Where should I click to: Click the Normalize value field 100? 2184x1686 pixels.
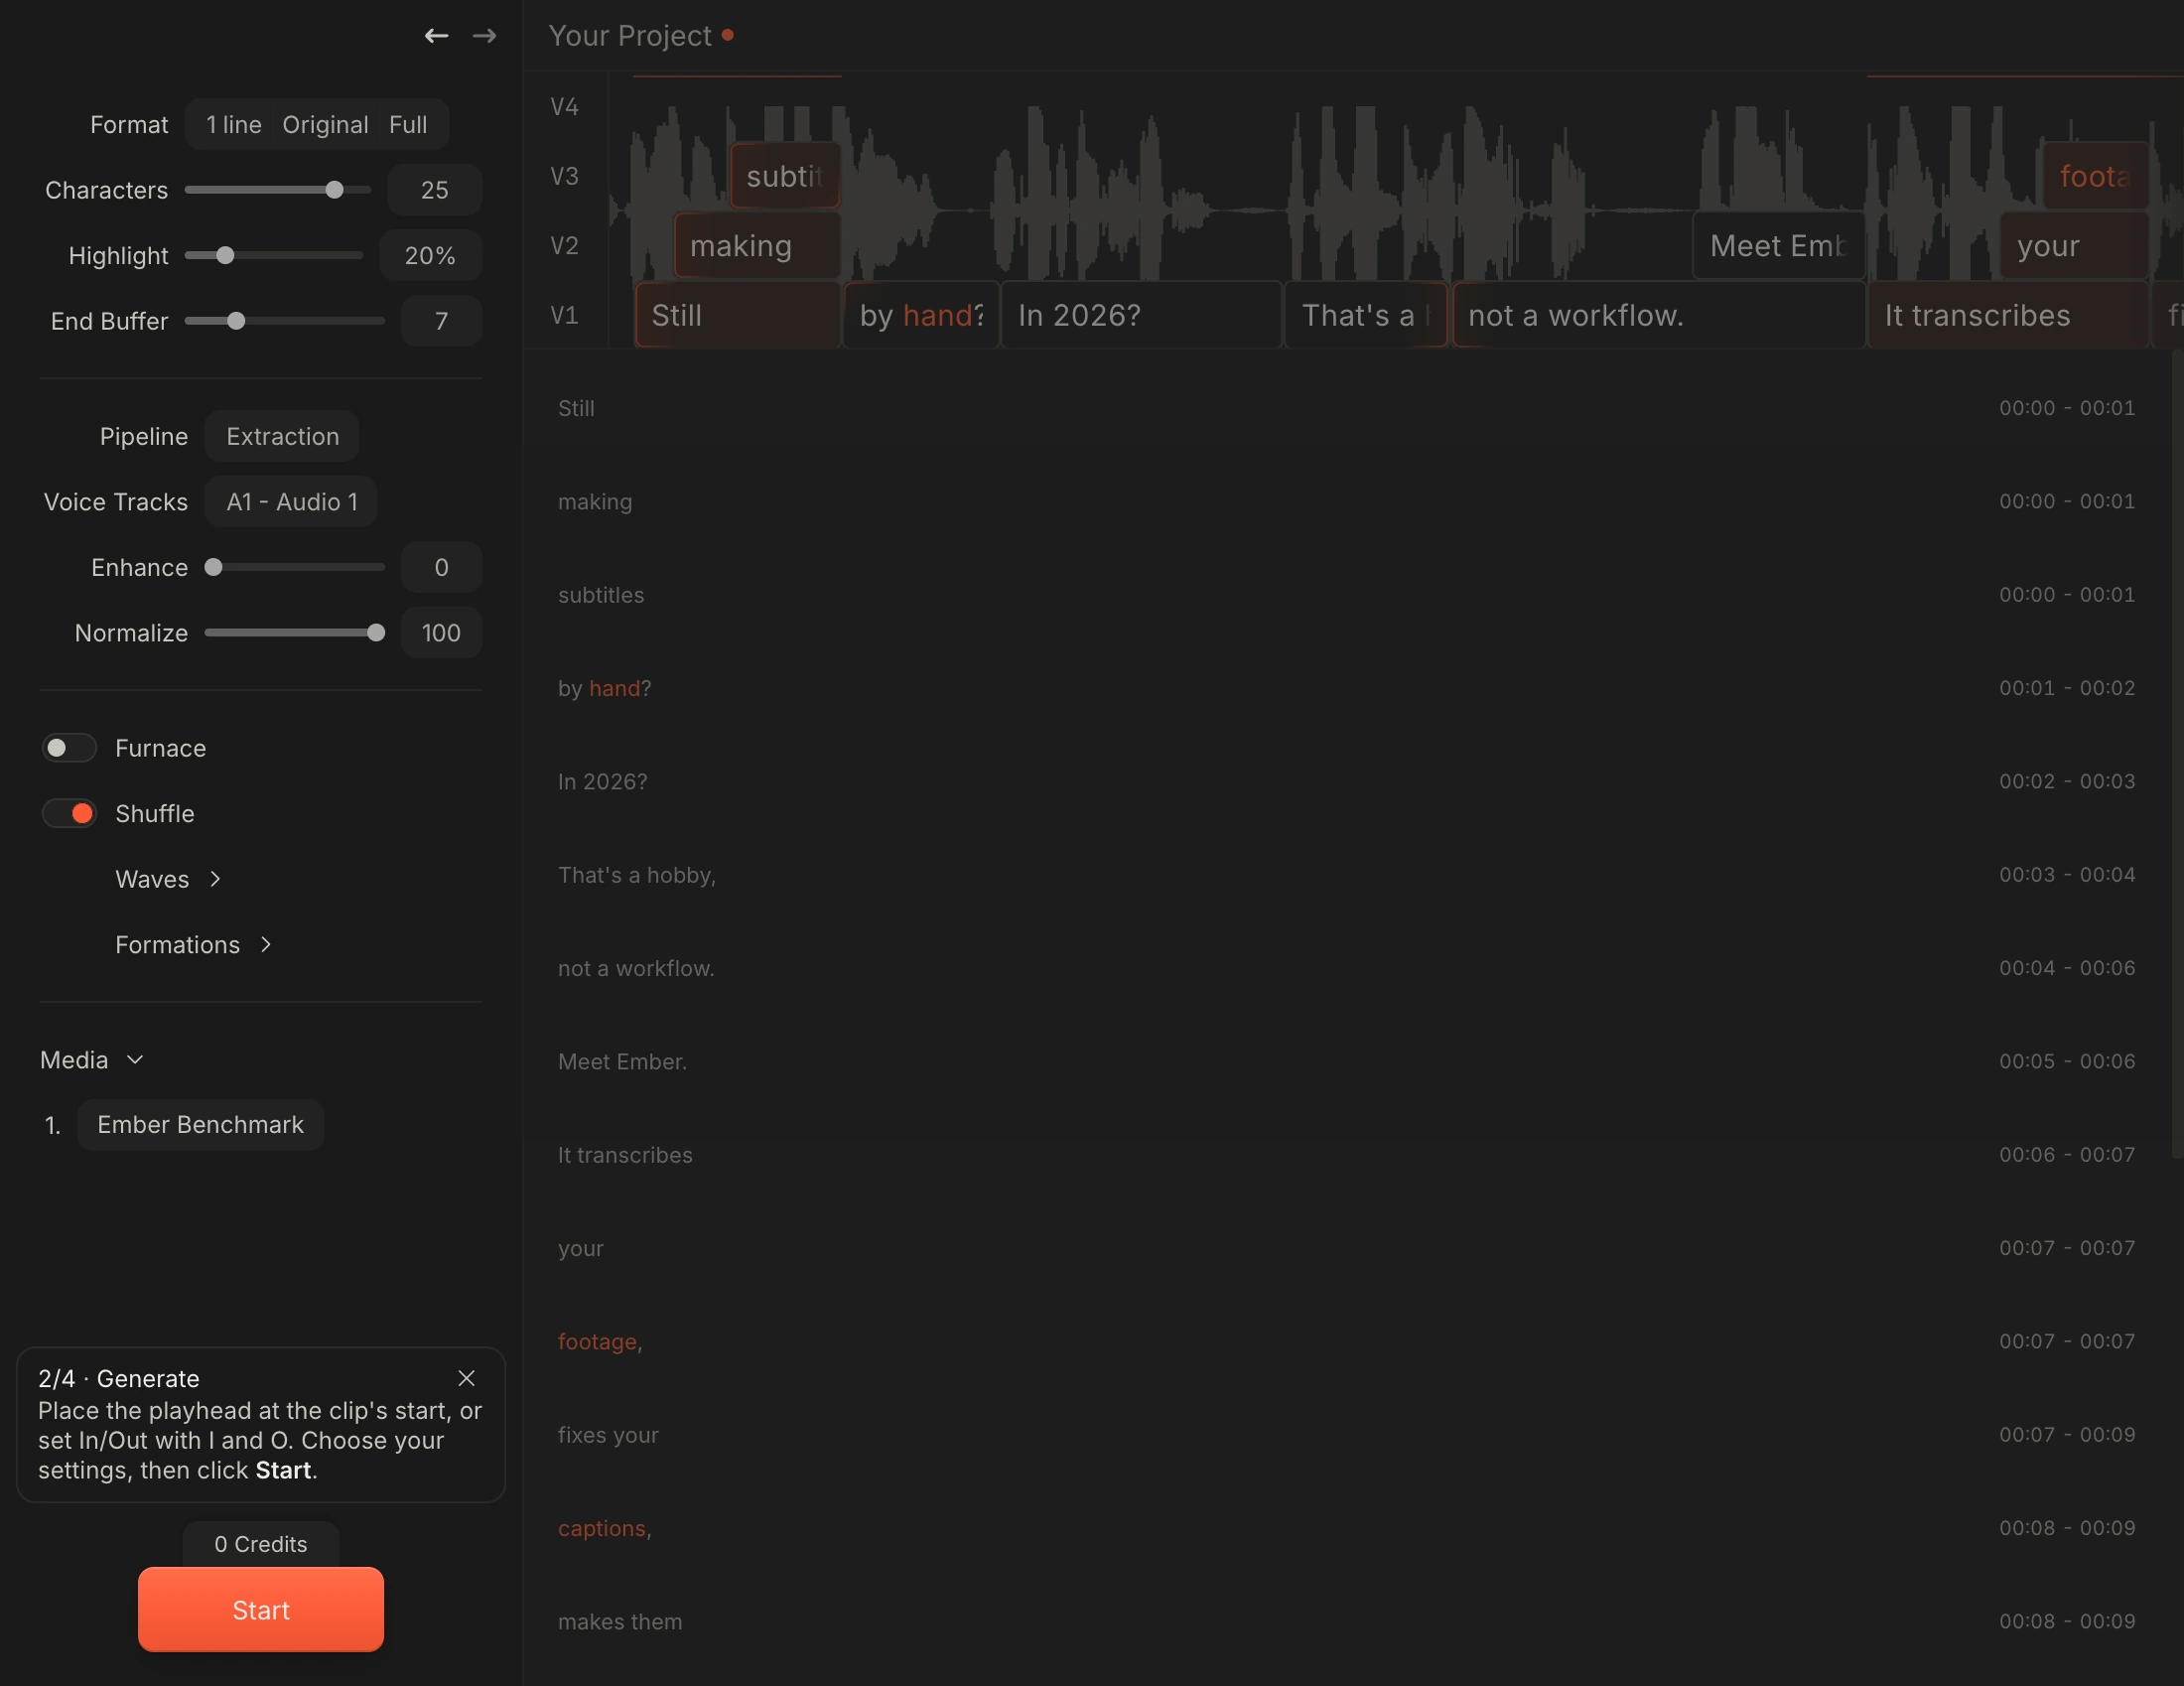click(x=441, y=633)
